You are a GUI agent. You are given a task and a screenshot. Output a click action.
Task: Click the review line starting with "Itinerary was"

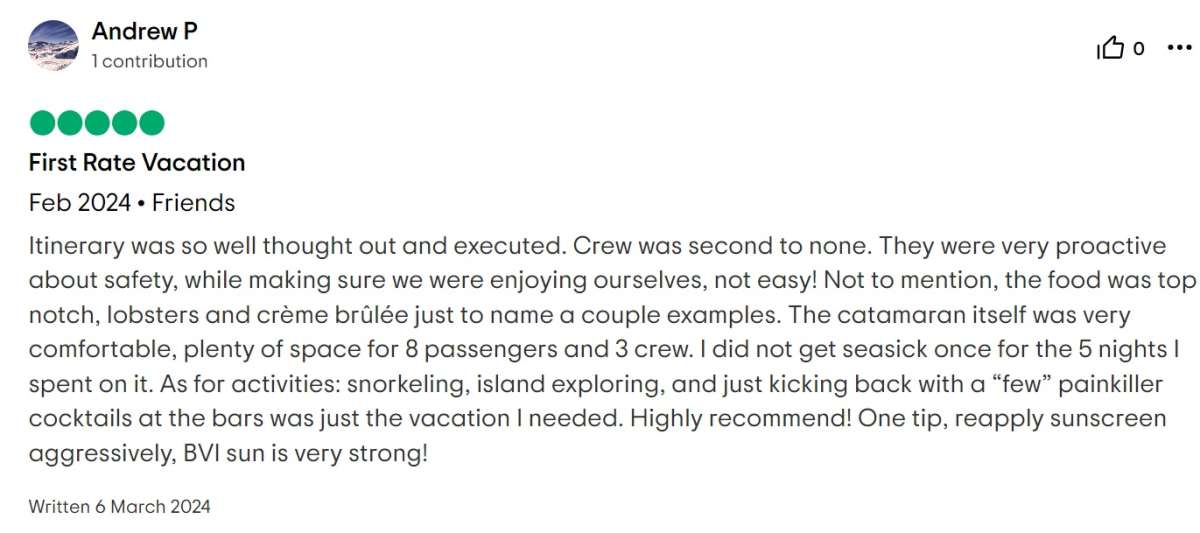(598, 247)
